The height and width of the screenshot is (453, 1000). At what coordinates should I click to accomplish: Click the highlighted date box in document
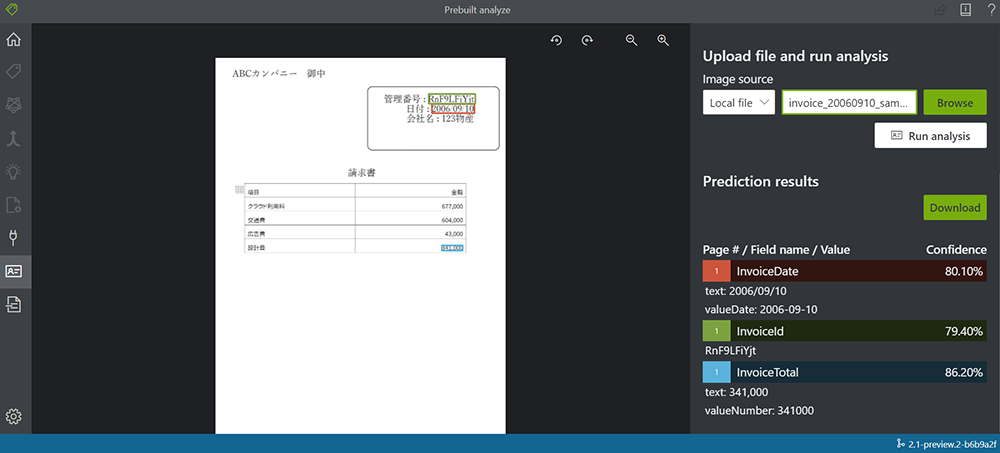[x=452, y=109]
